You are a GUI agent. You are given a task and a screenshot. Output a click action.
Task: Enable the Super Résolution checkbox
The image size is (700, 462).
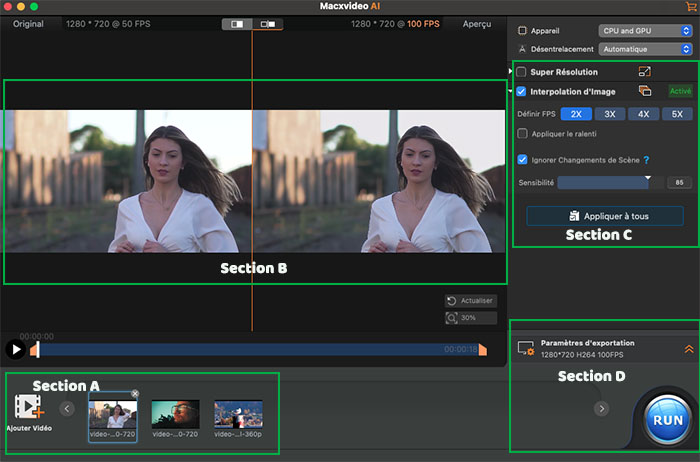click(x=521, y=72)
